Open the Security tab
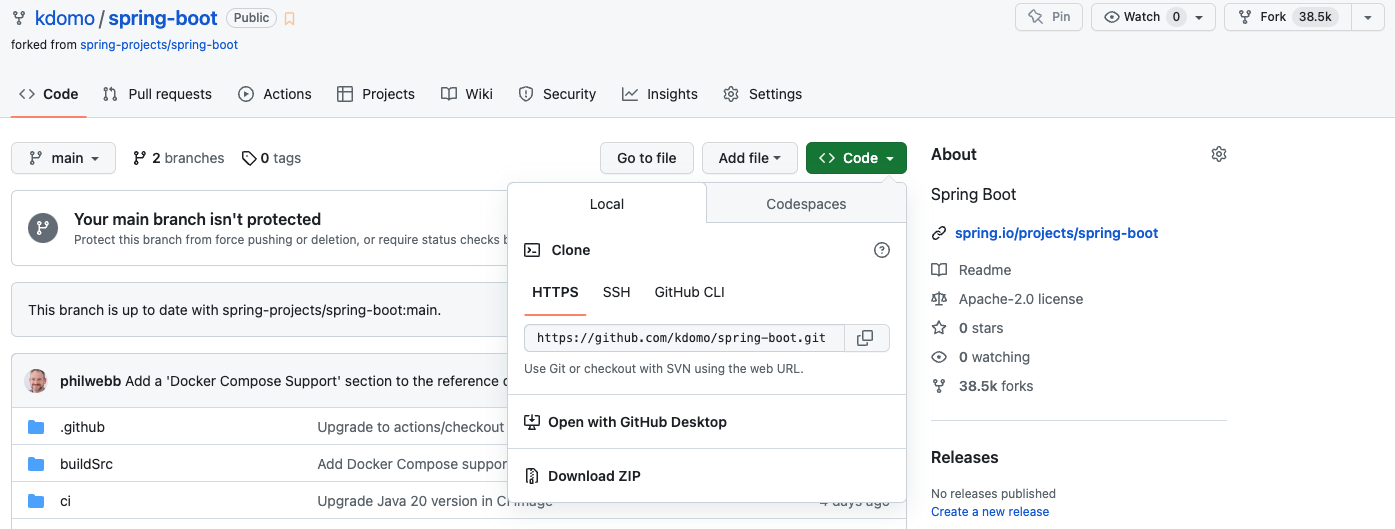1395x529 pixels. 557,94
